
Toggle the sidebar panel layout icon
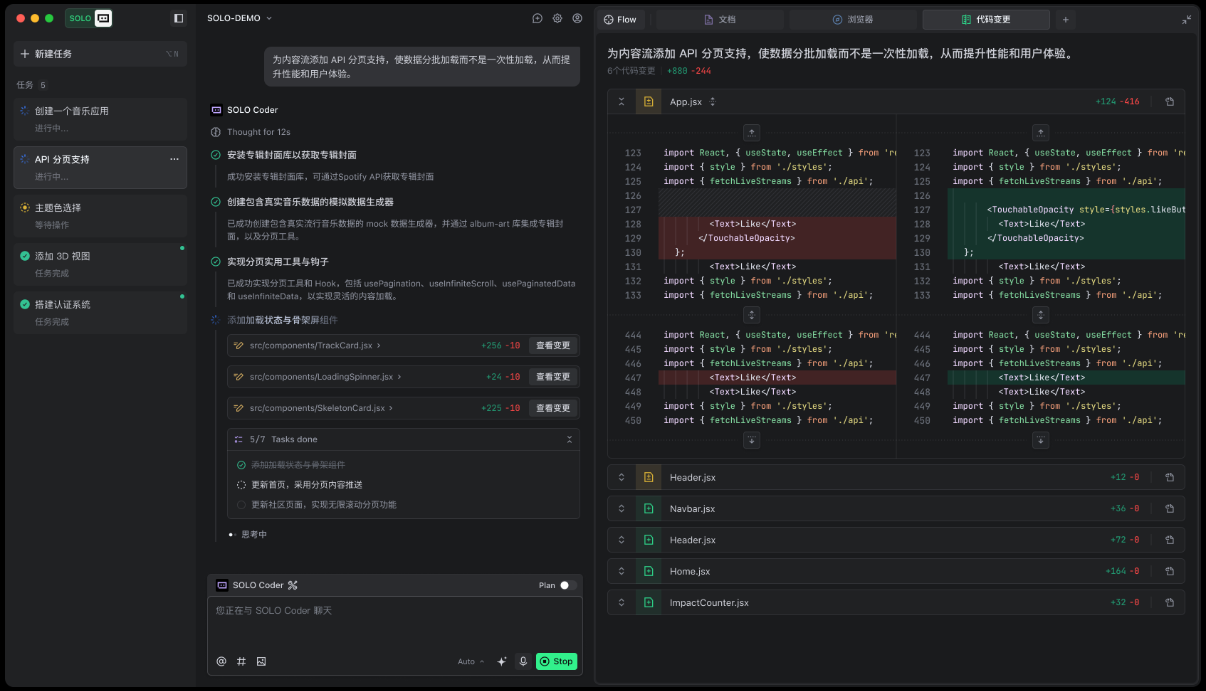178,18
